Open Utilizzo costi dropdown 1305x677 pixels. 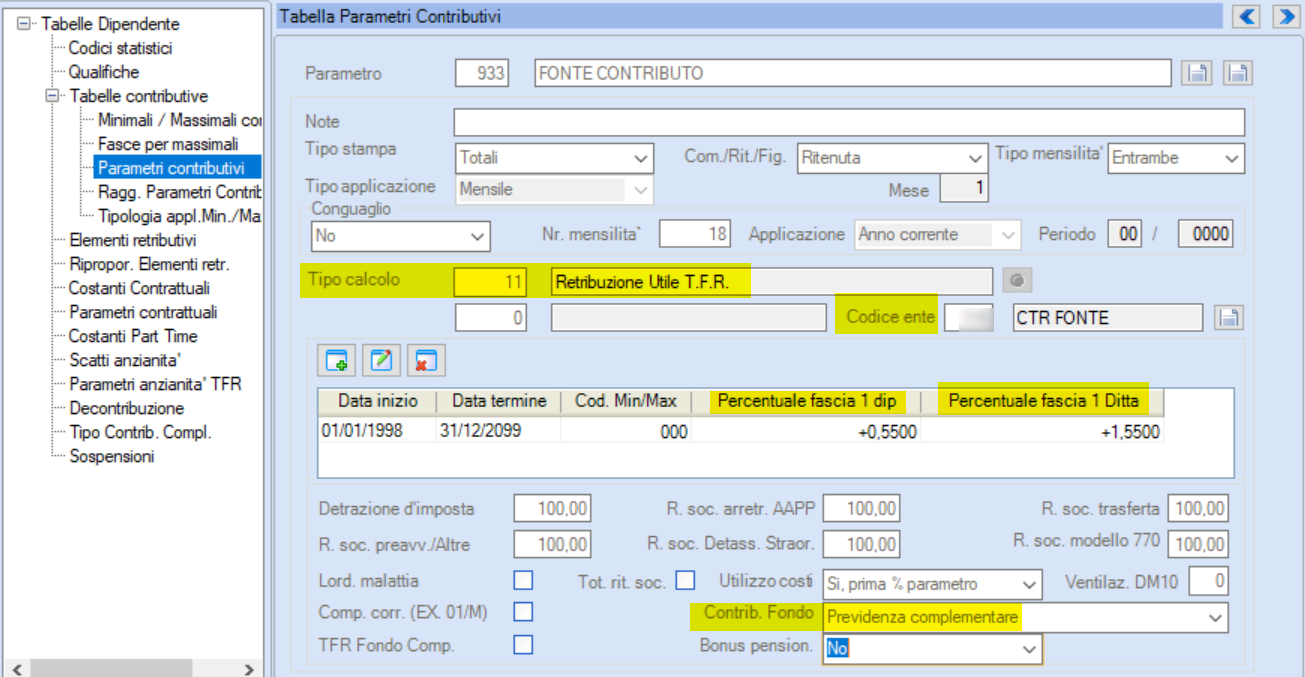tap(932, 584)
